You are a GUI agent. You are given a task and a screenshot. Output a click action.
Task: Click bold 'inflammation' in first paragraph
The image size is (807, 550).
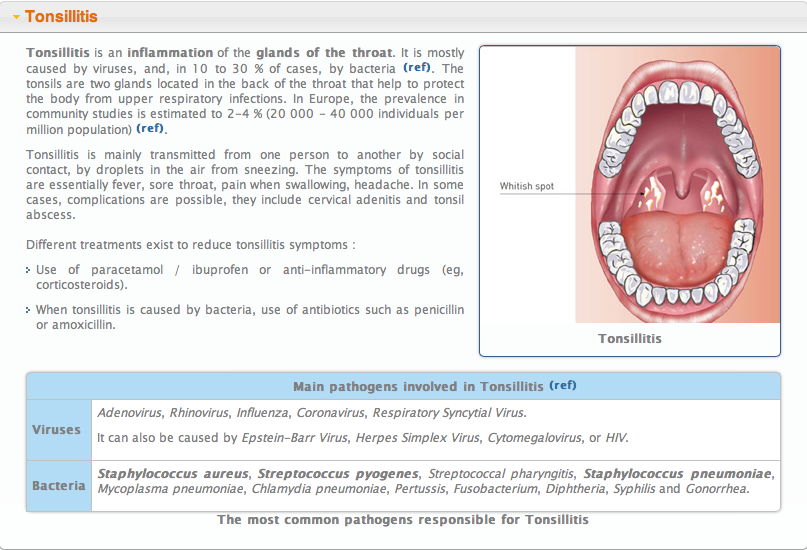pos(170,52)
